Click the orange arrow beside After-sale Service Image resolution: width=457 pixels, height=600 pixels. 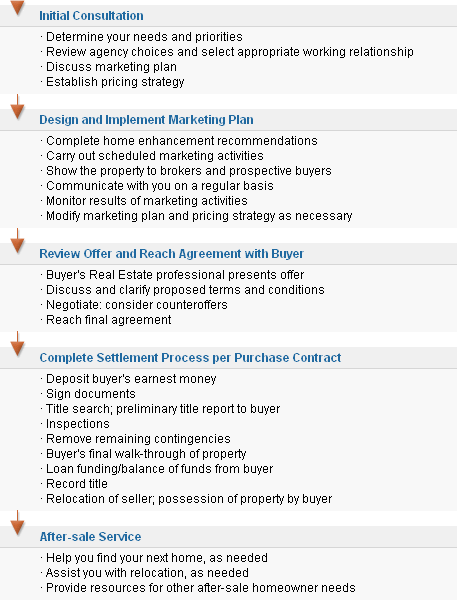[x=17, y=523]
